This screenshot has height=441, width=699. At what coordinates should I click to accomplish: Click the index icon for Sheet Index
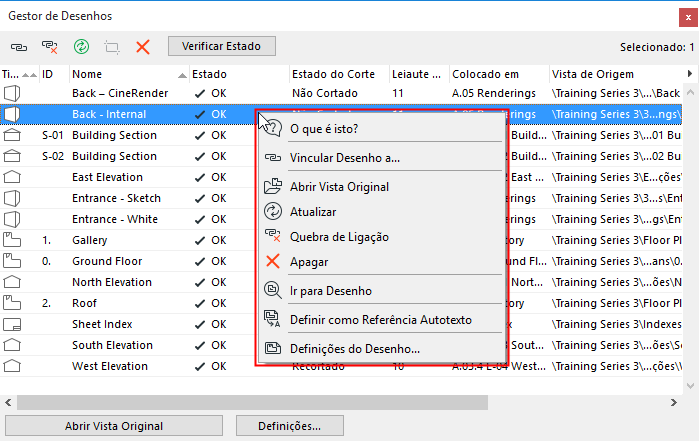click(12, 324)
